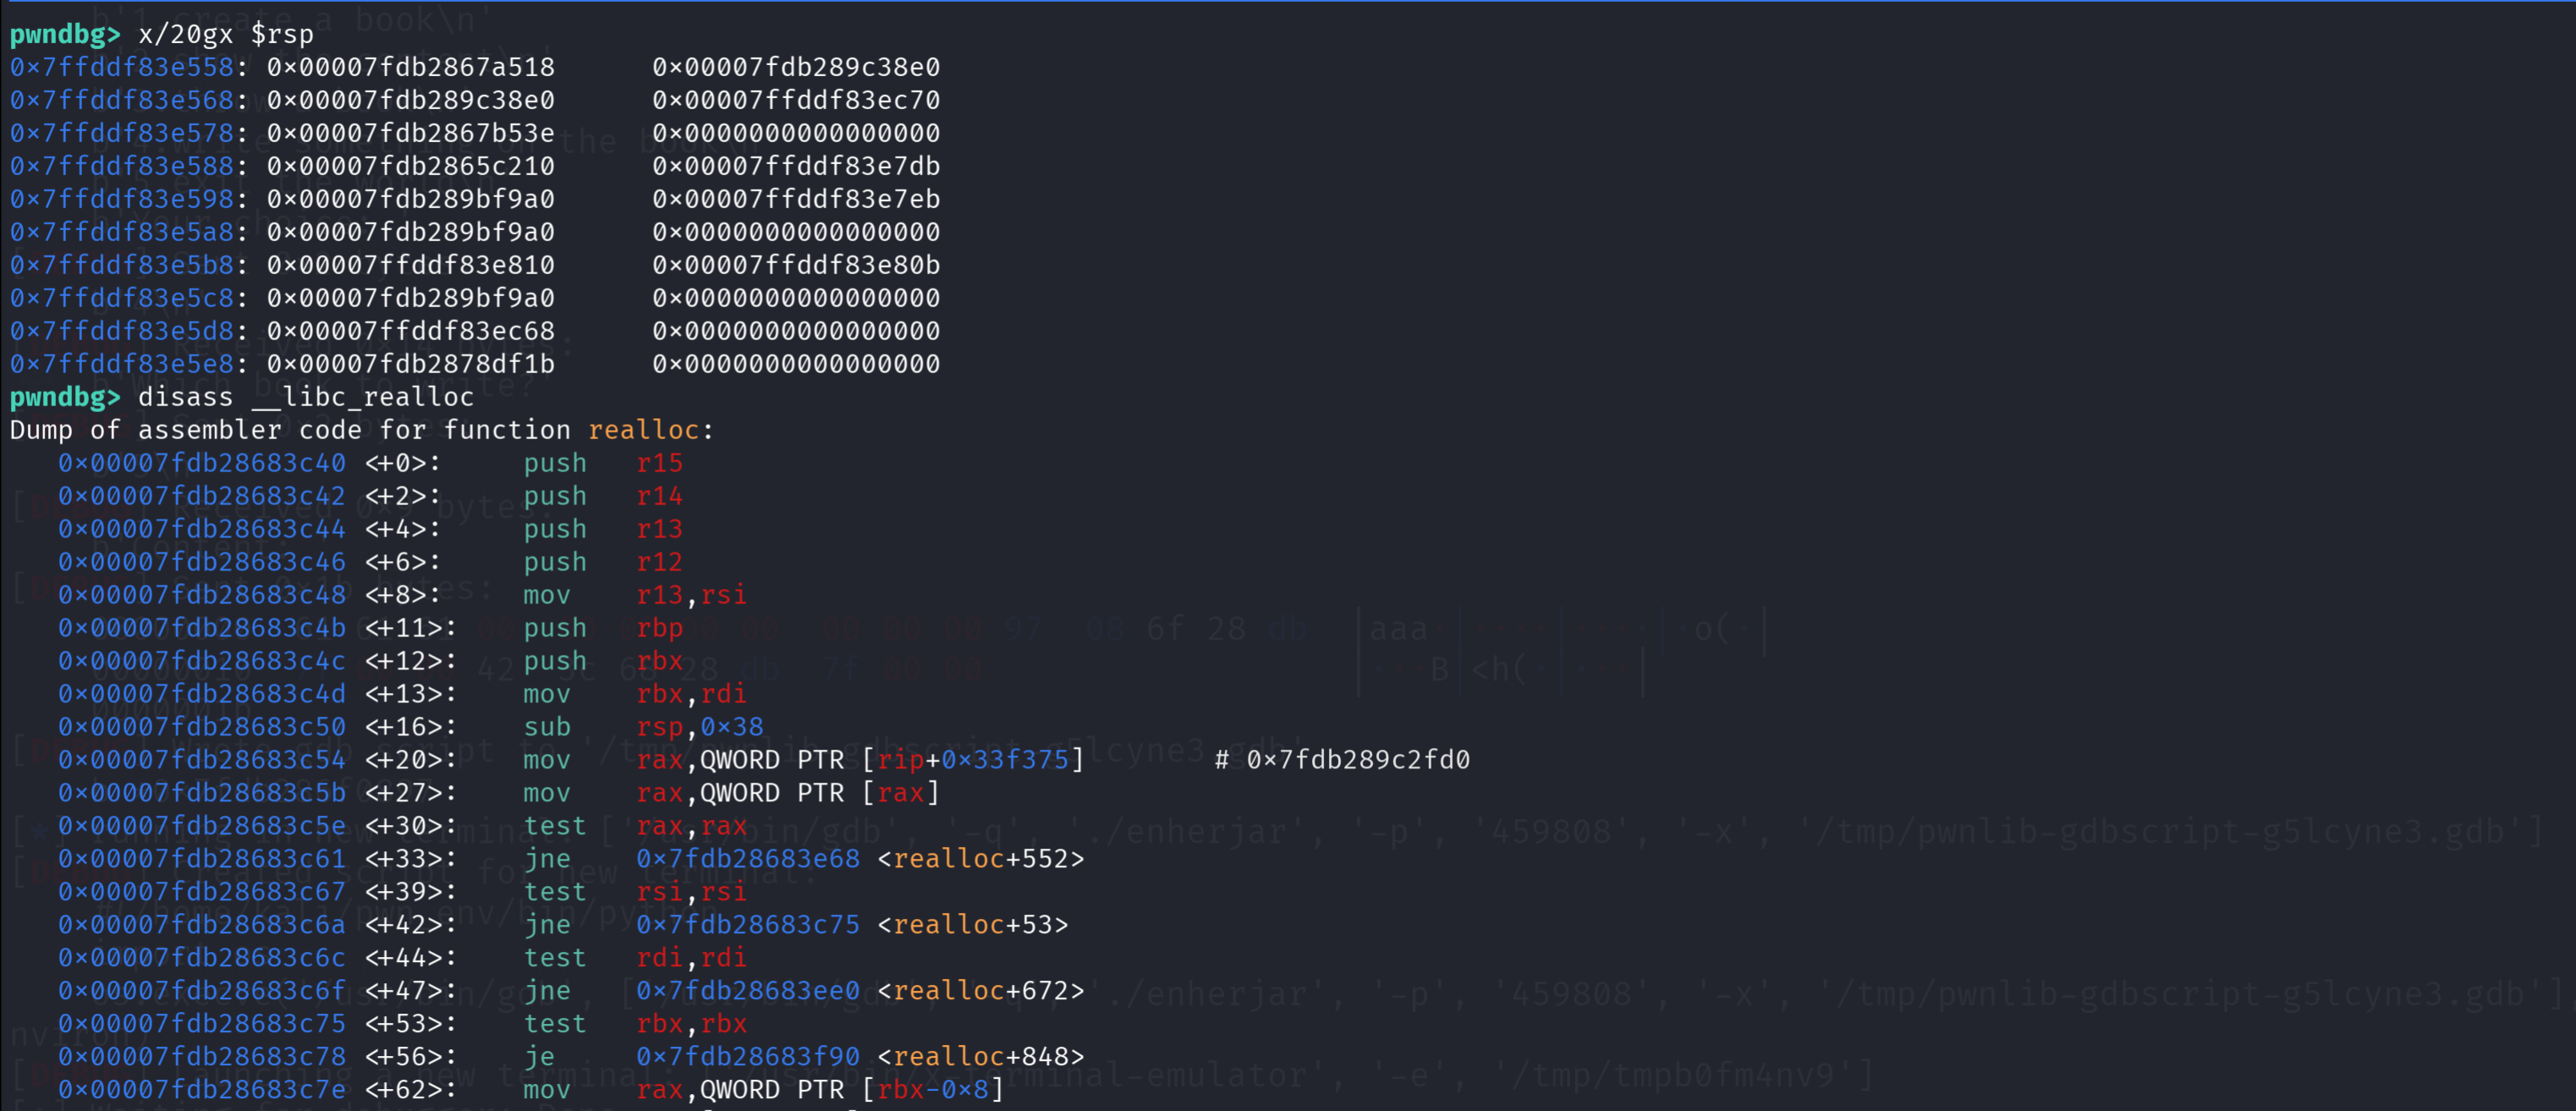
Task: Click the stack address 0x7ffddf83e5d8
Action: (x=122, y=331)
